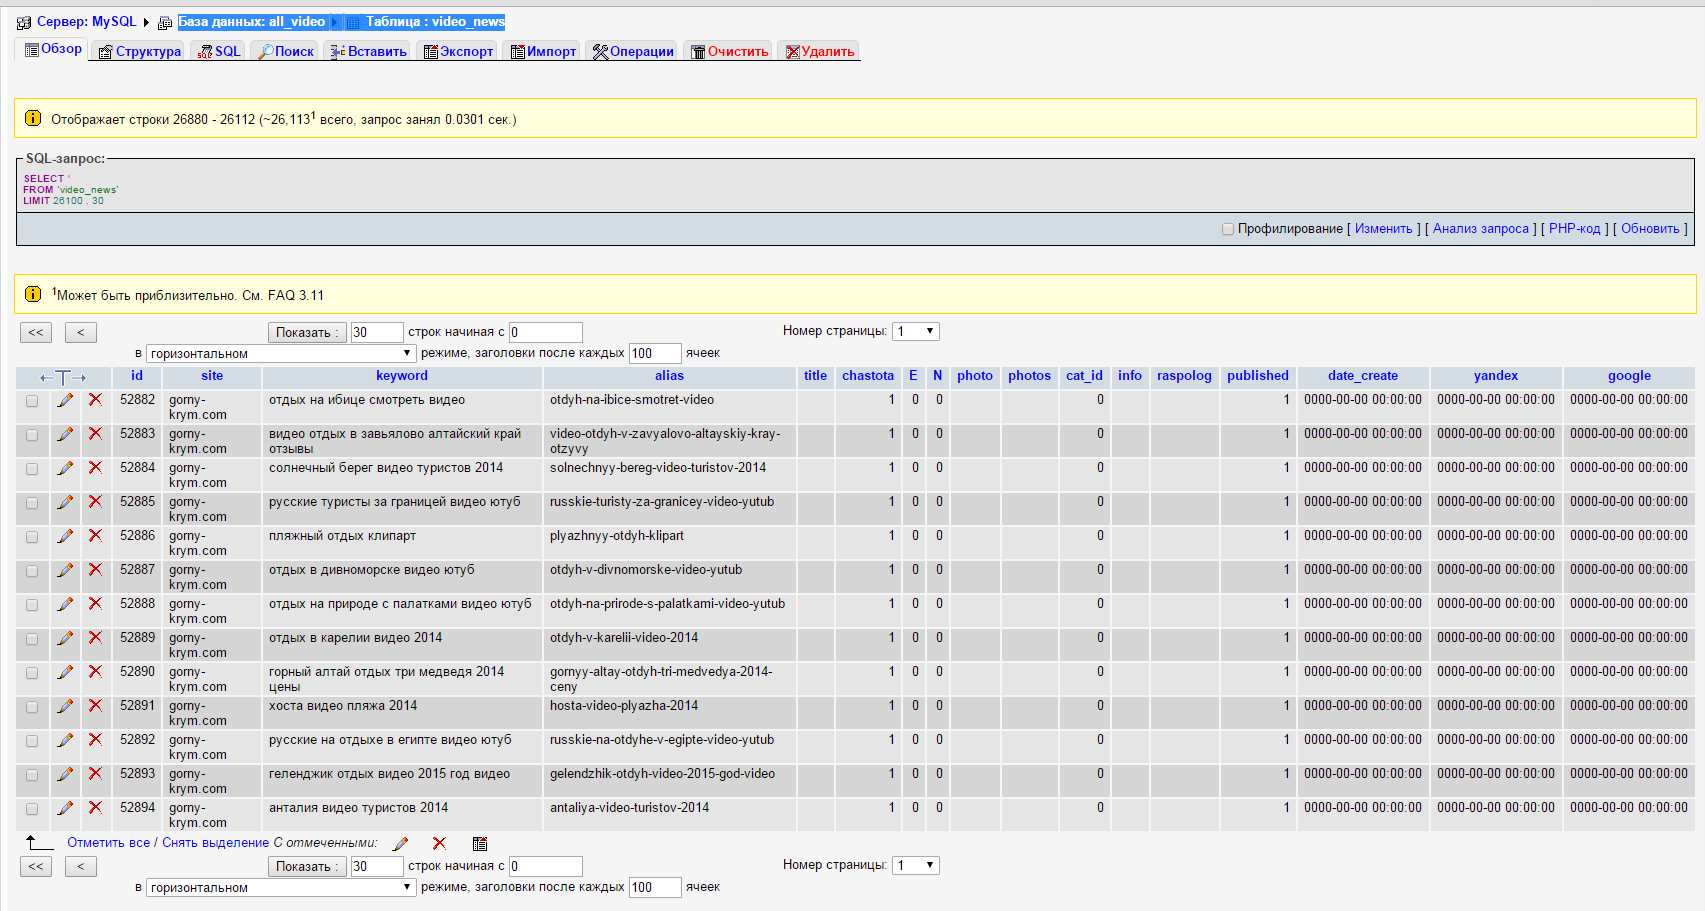Delete row 52890 red X icon
This screenshot has width=1705, height=911.
95,672
